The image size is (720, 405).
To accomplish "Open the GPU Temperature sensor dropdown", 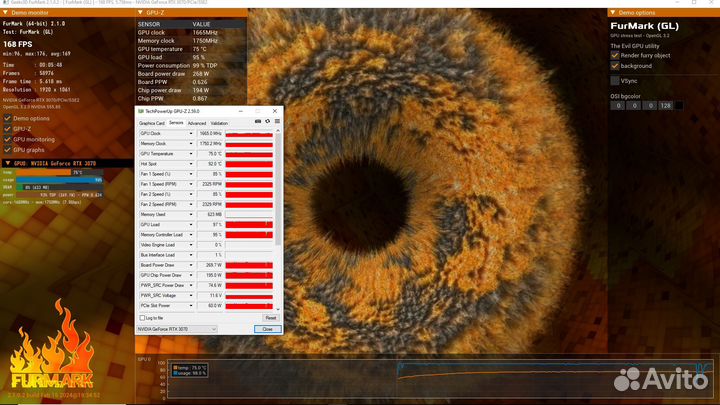I will tap(191, 154).
